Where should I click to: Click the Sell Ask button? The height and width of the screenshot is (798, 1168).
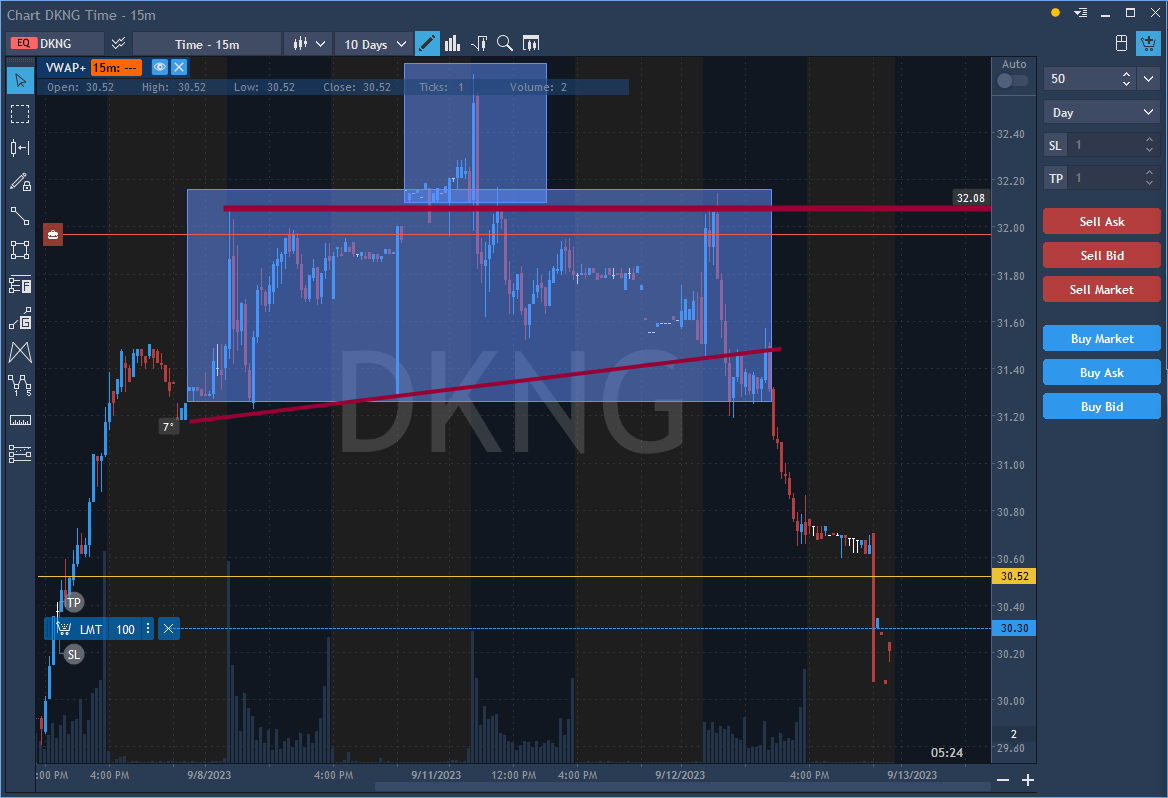pos(1102,221)
